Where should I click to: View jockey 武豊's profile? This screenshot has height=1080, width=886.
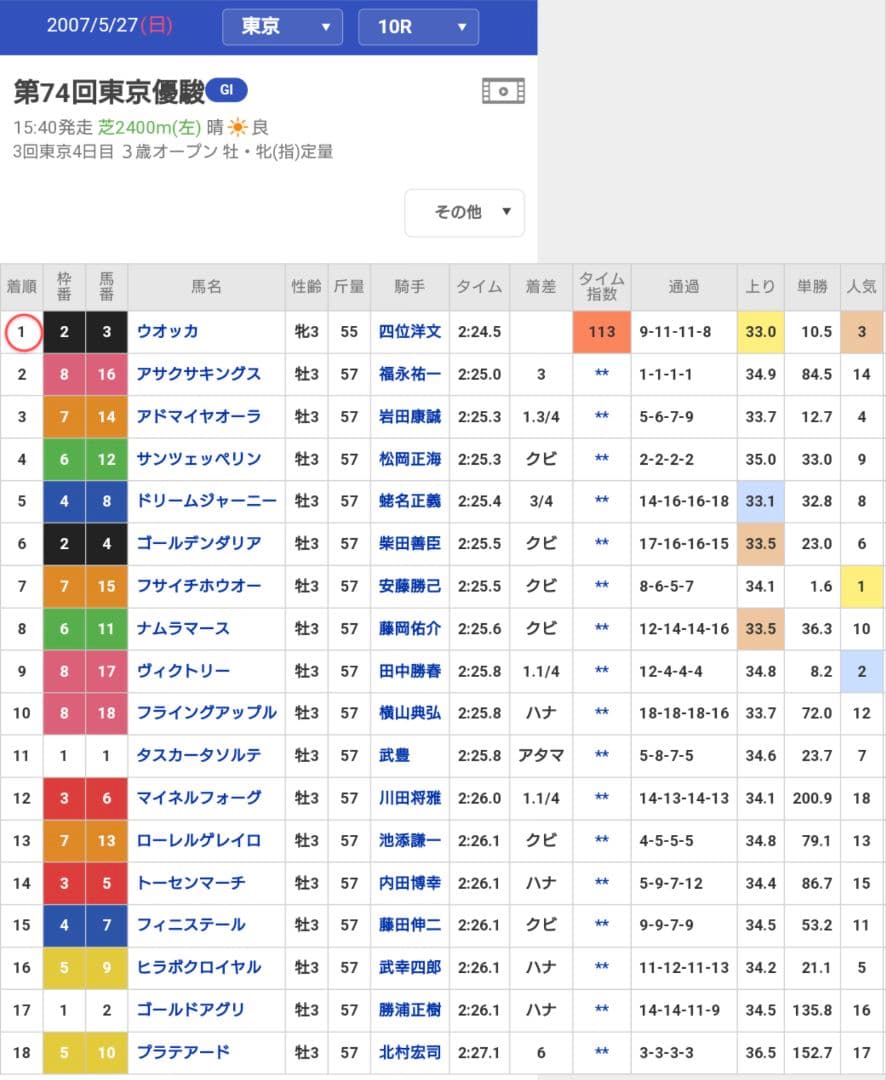tap(397, 756)
